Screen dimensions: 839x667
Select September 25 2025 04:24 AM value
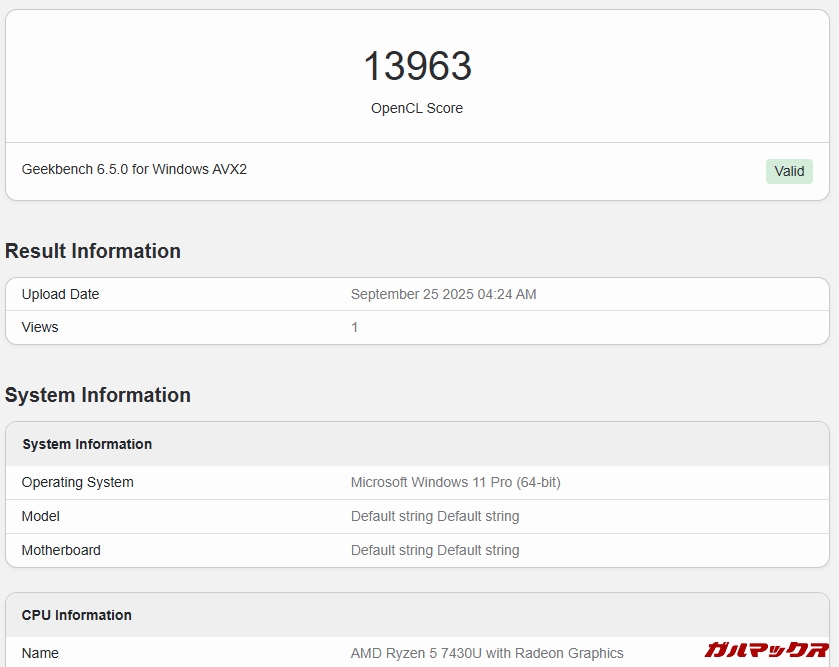tap(444, 294)
